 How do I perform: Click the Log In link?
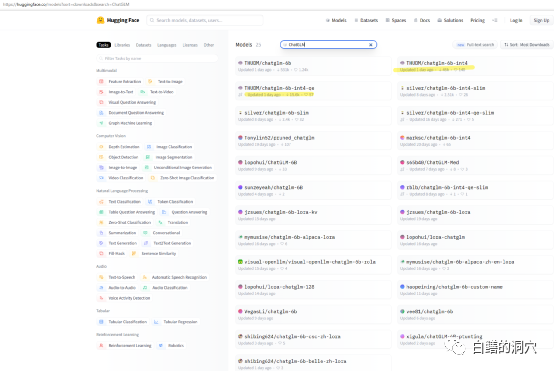point(516,20)
